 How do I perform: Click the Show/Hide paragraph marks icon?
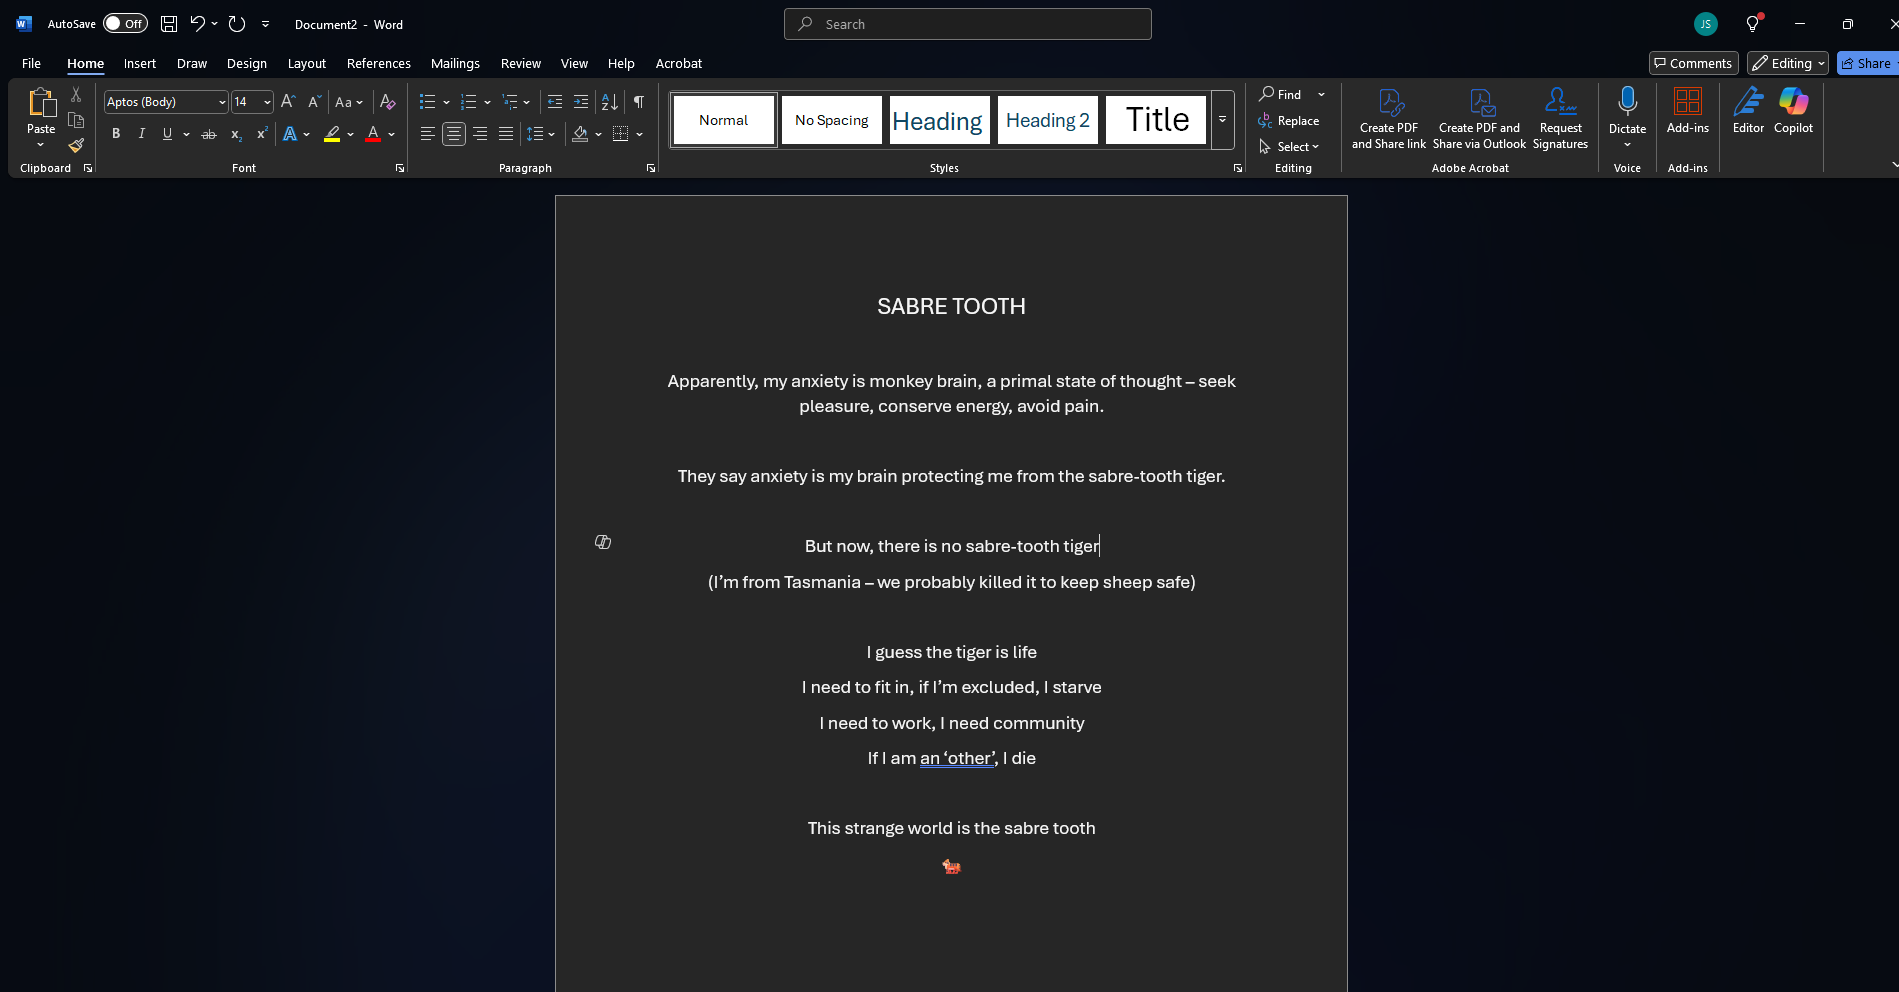(638, 102)
